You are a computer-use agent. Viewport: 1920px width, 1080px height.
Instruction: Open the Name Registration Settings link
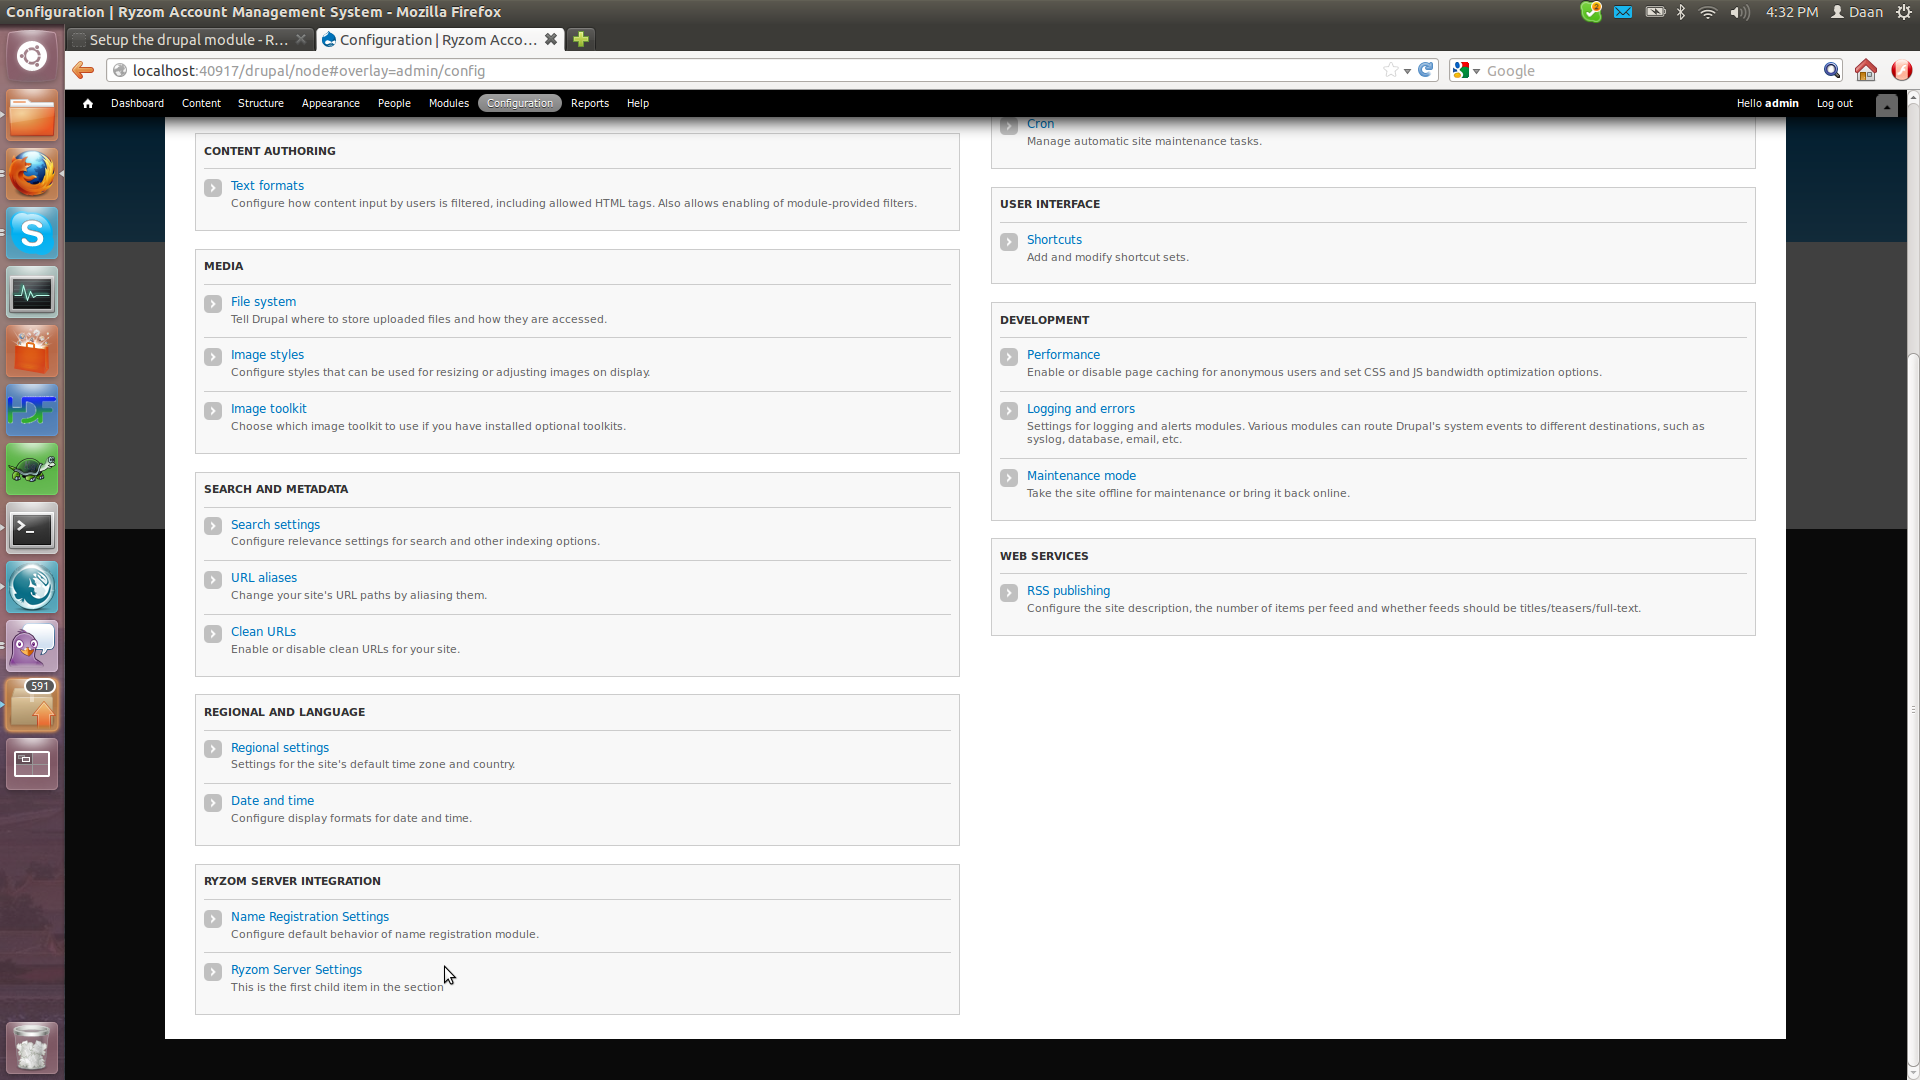click(310, 916)
